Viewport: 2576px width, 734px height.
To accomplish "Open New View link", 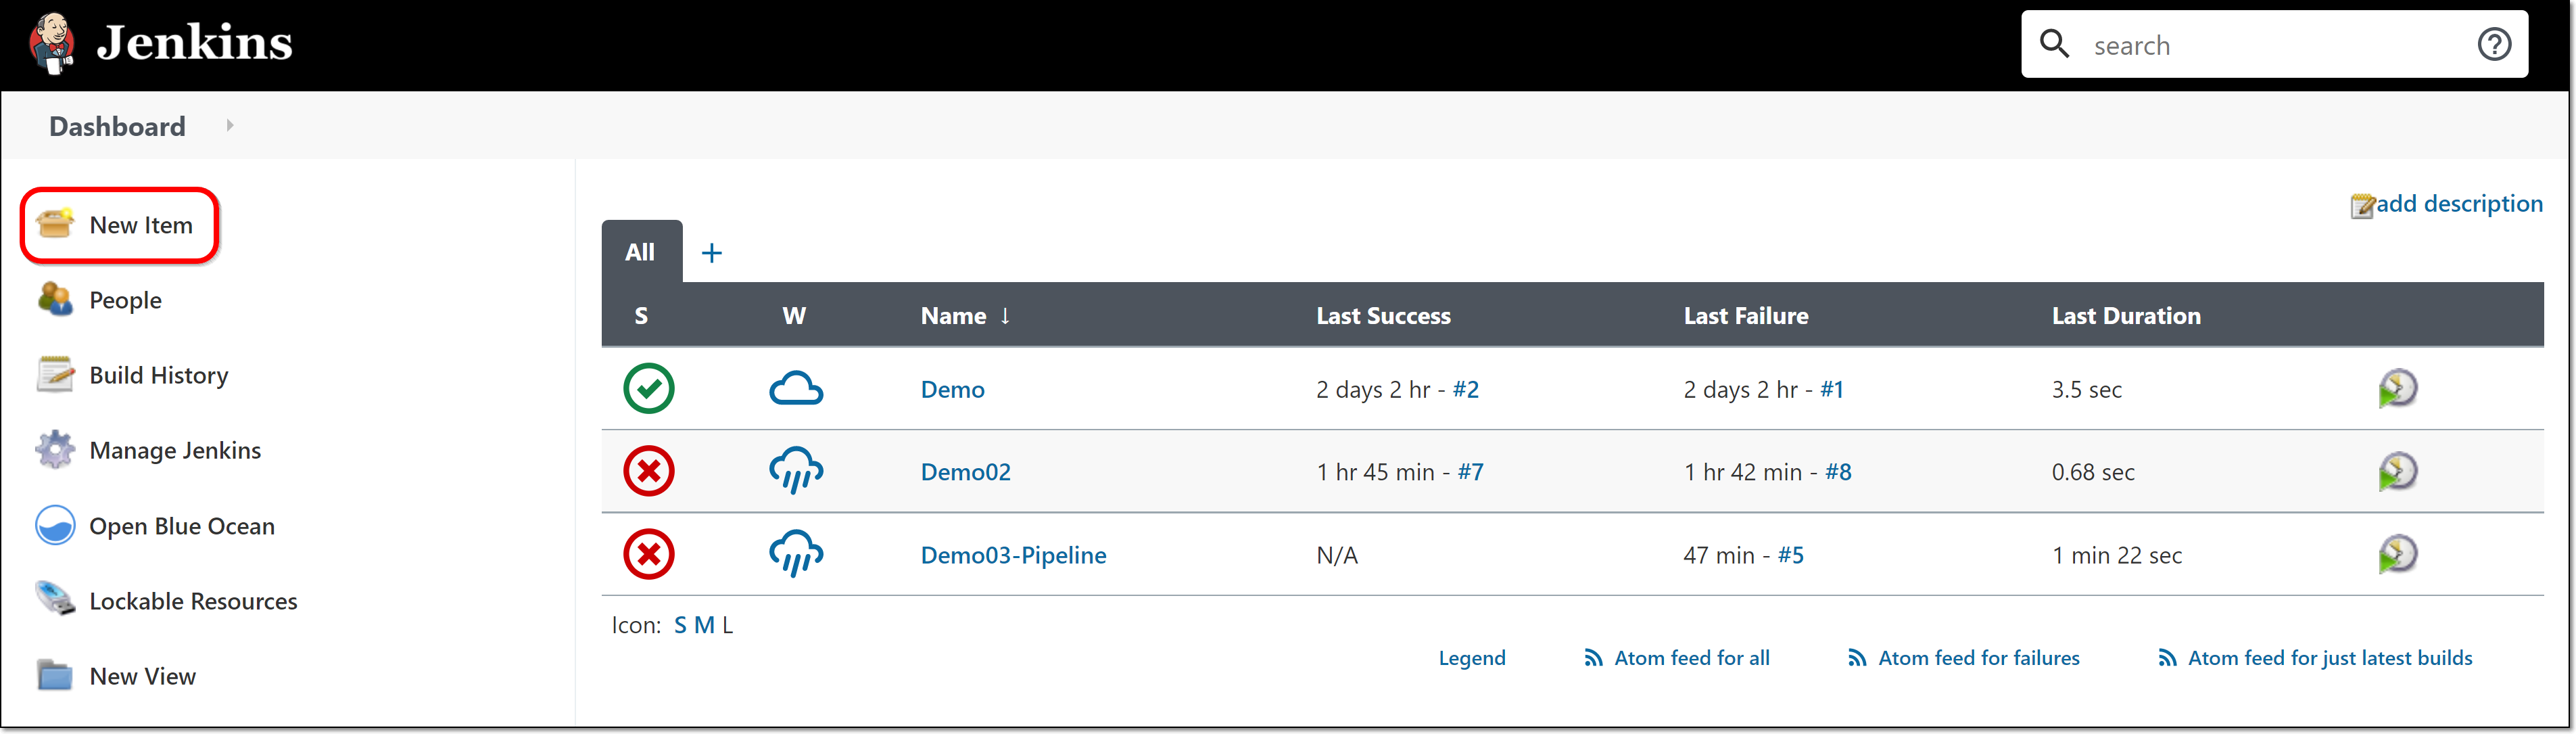I will pos(142,676).
